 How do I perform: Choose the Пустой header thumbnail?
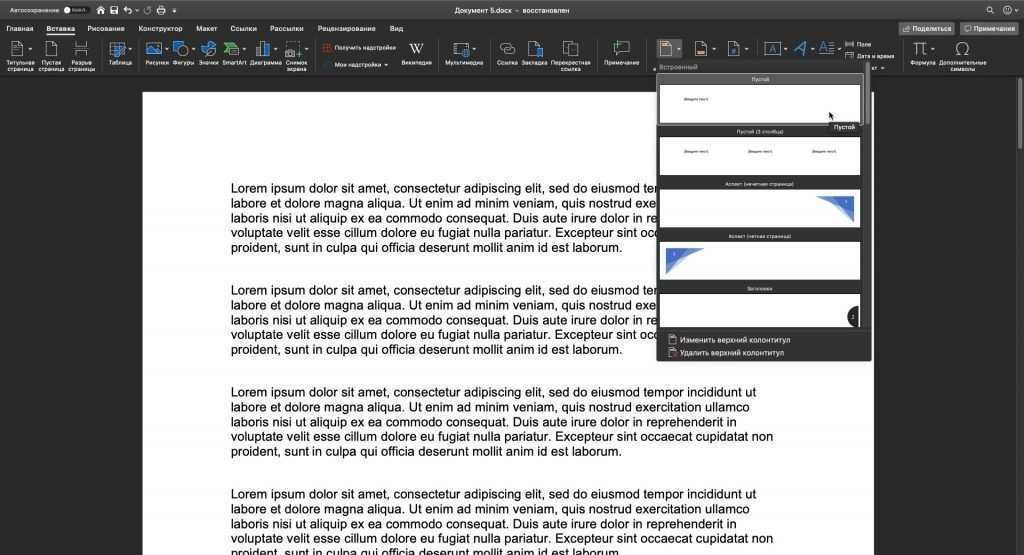pyautogui.click(x=760, y=103)
